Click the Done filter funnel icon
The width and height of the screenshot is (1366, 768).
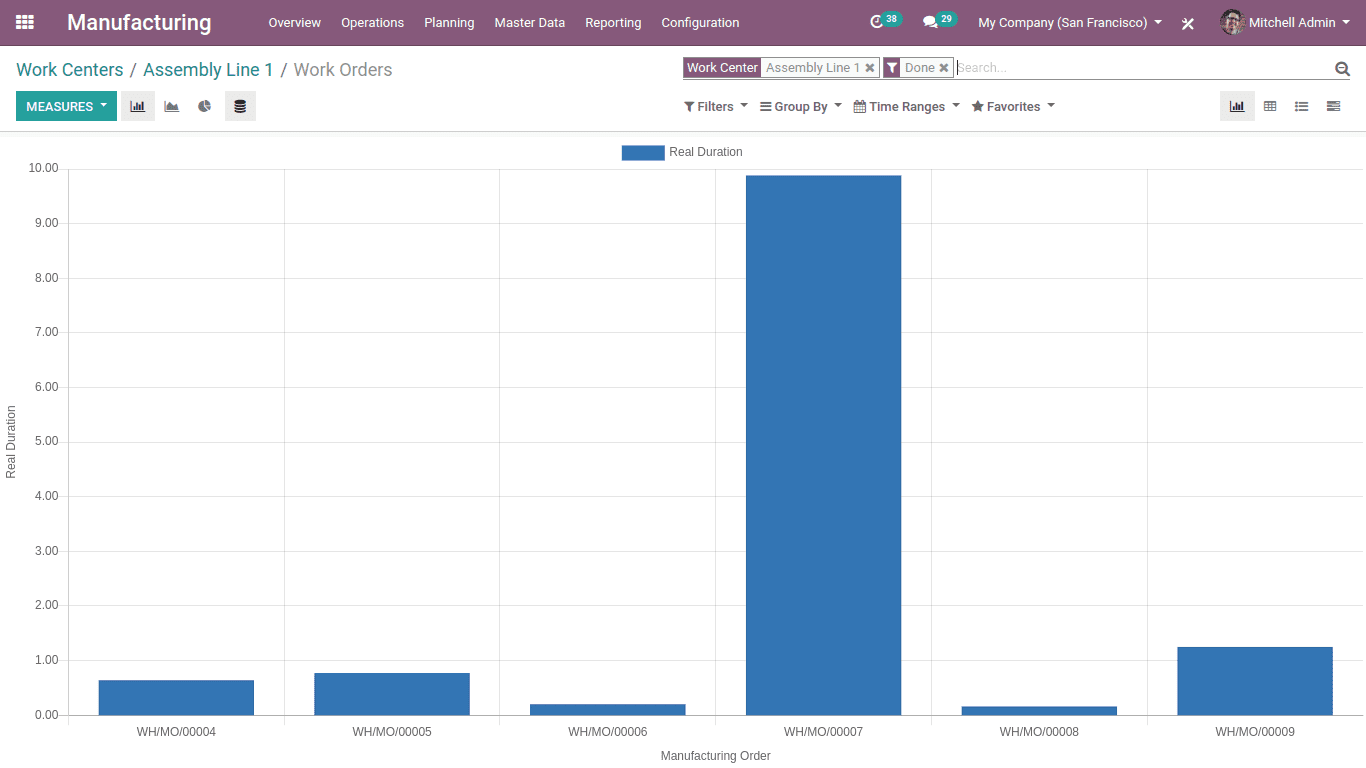[892, 68]
